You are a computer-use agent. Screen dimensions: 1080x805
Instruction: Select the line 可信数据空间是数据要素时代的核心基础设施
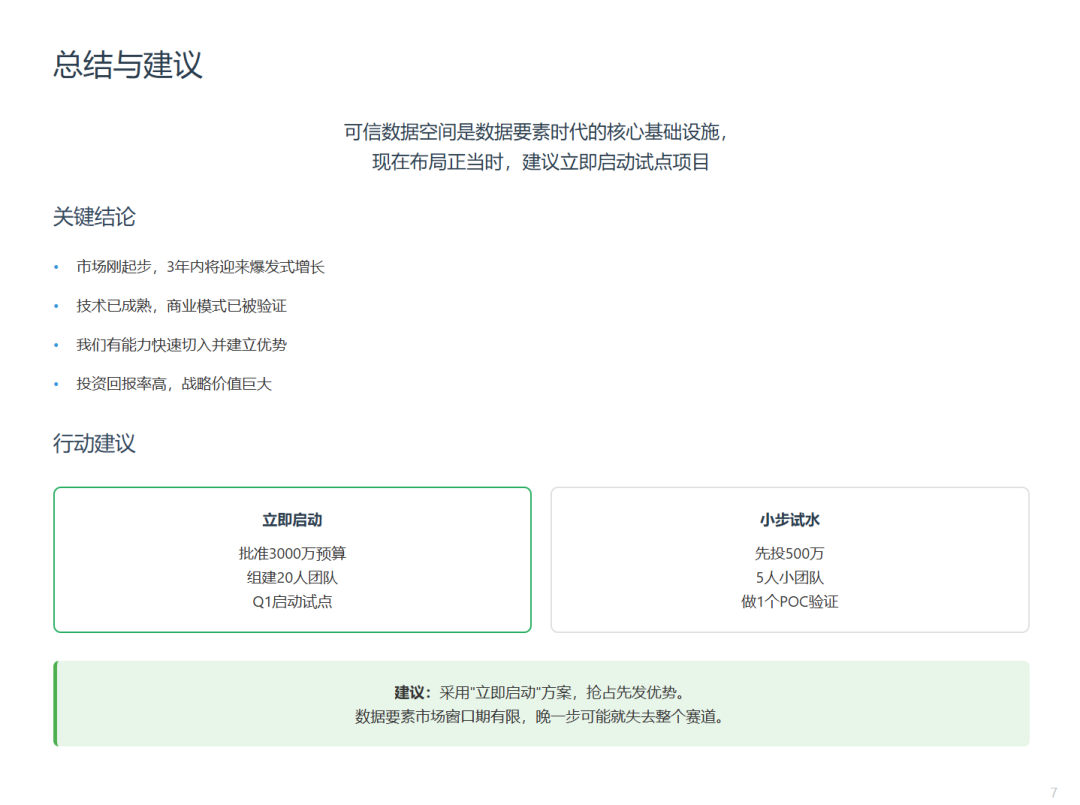coord(537,132)
